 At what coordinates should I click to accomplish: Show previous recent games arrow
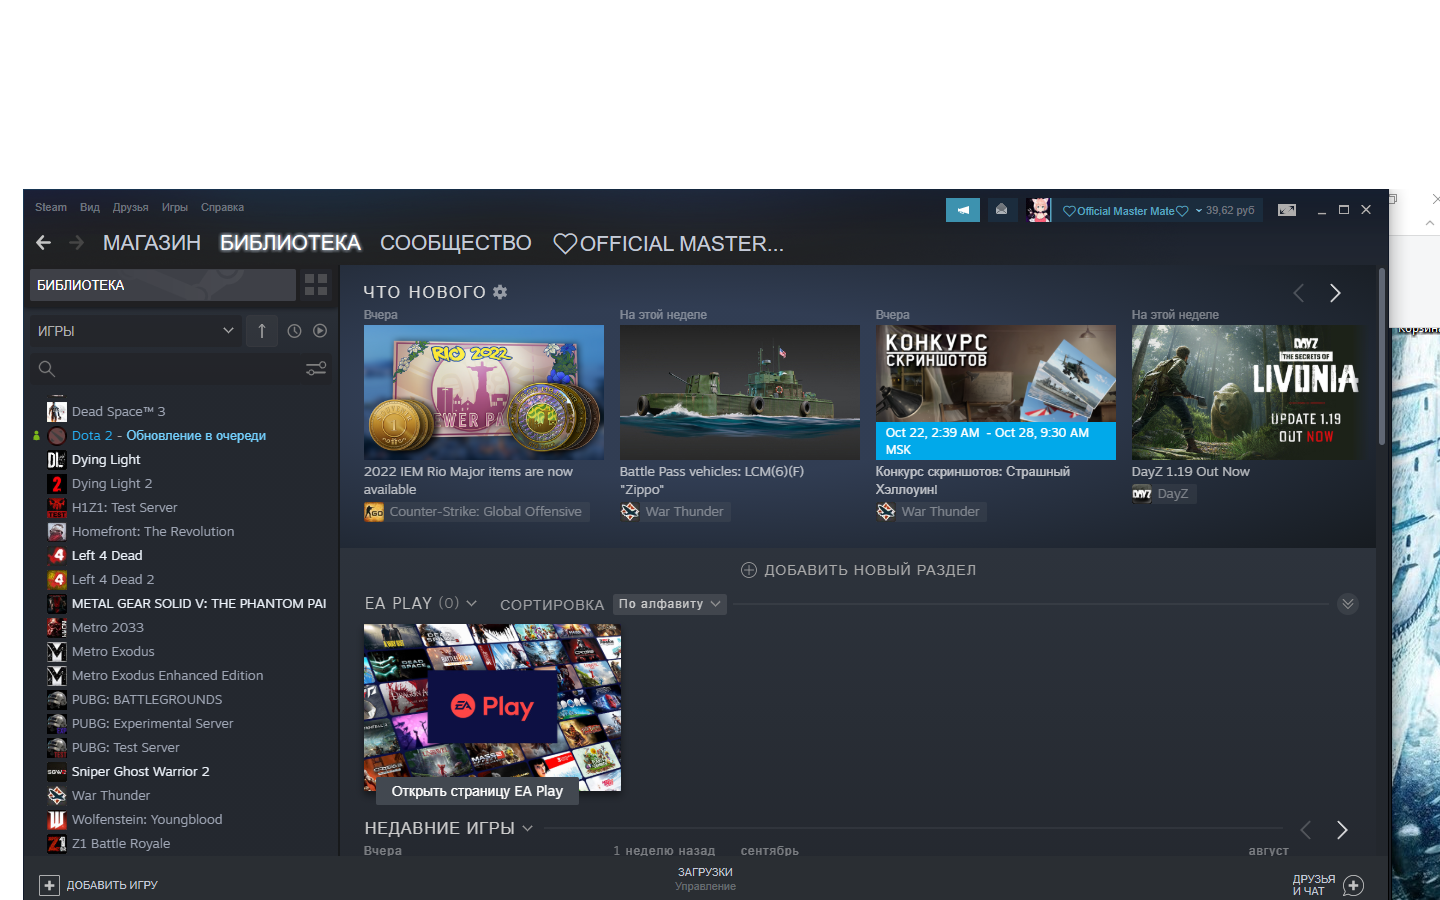click(1305, 830)
